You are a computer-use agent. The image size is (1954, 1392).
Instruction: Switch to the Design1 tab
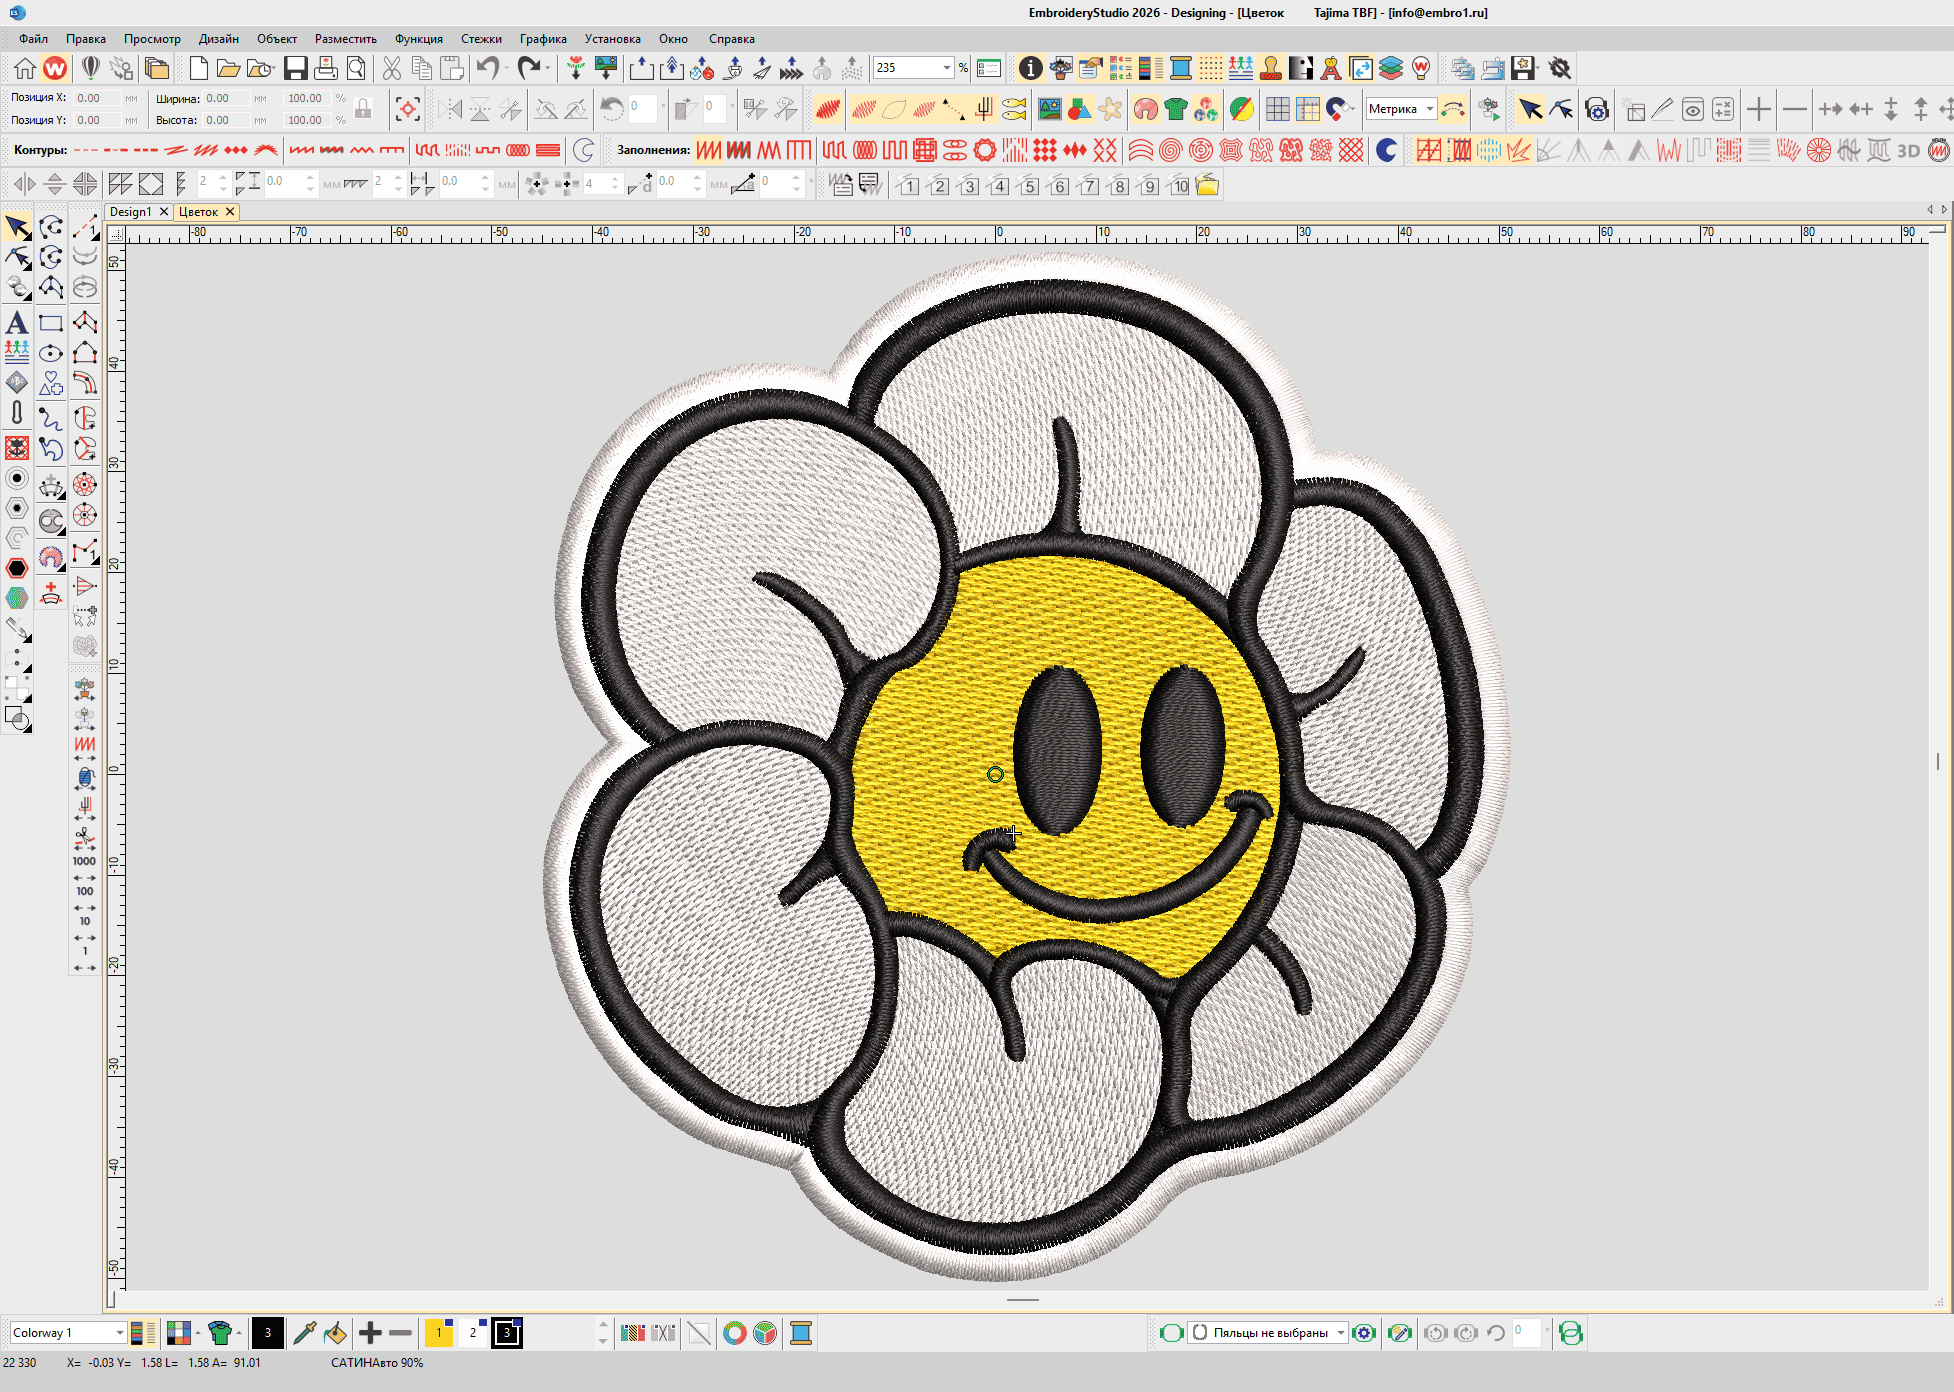point(130,212)
